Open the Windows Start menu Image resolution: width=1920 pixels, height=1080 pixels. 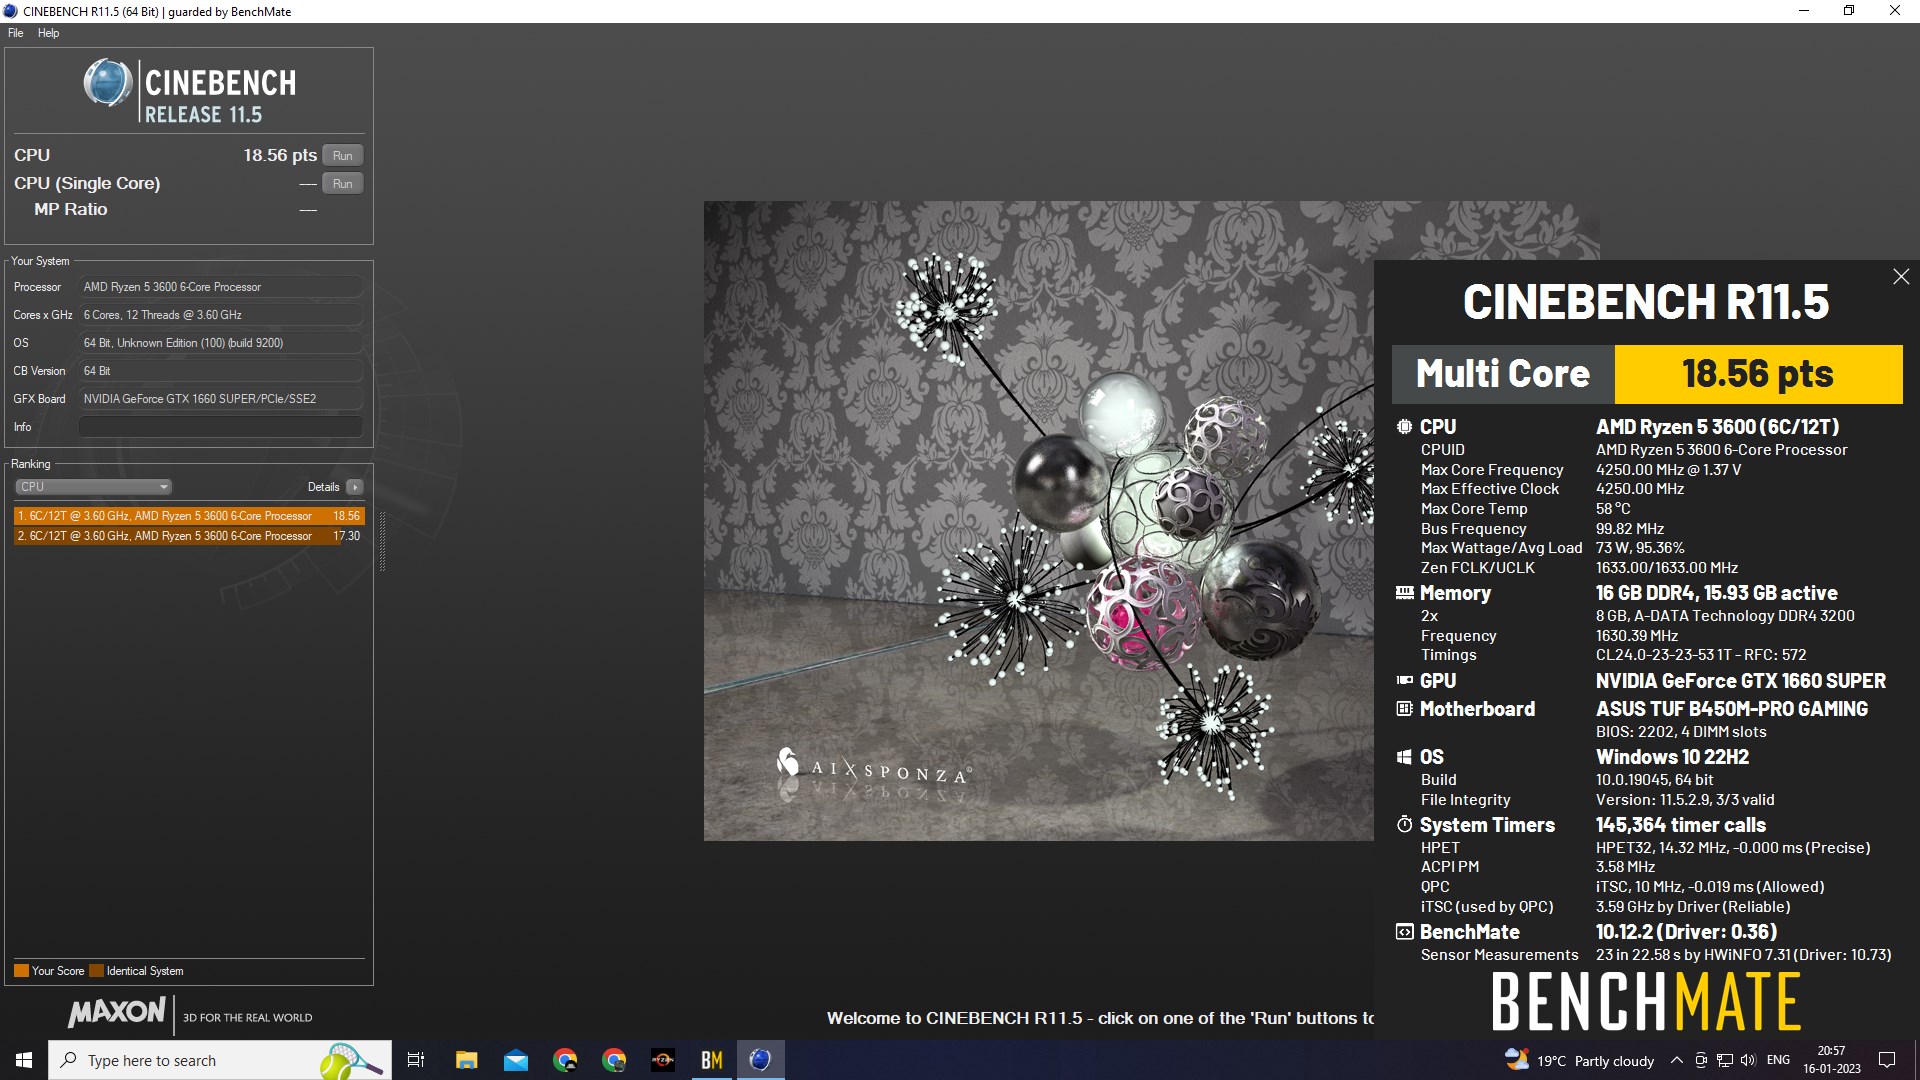(x=24, y=1060)
